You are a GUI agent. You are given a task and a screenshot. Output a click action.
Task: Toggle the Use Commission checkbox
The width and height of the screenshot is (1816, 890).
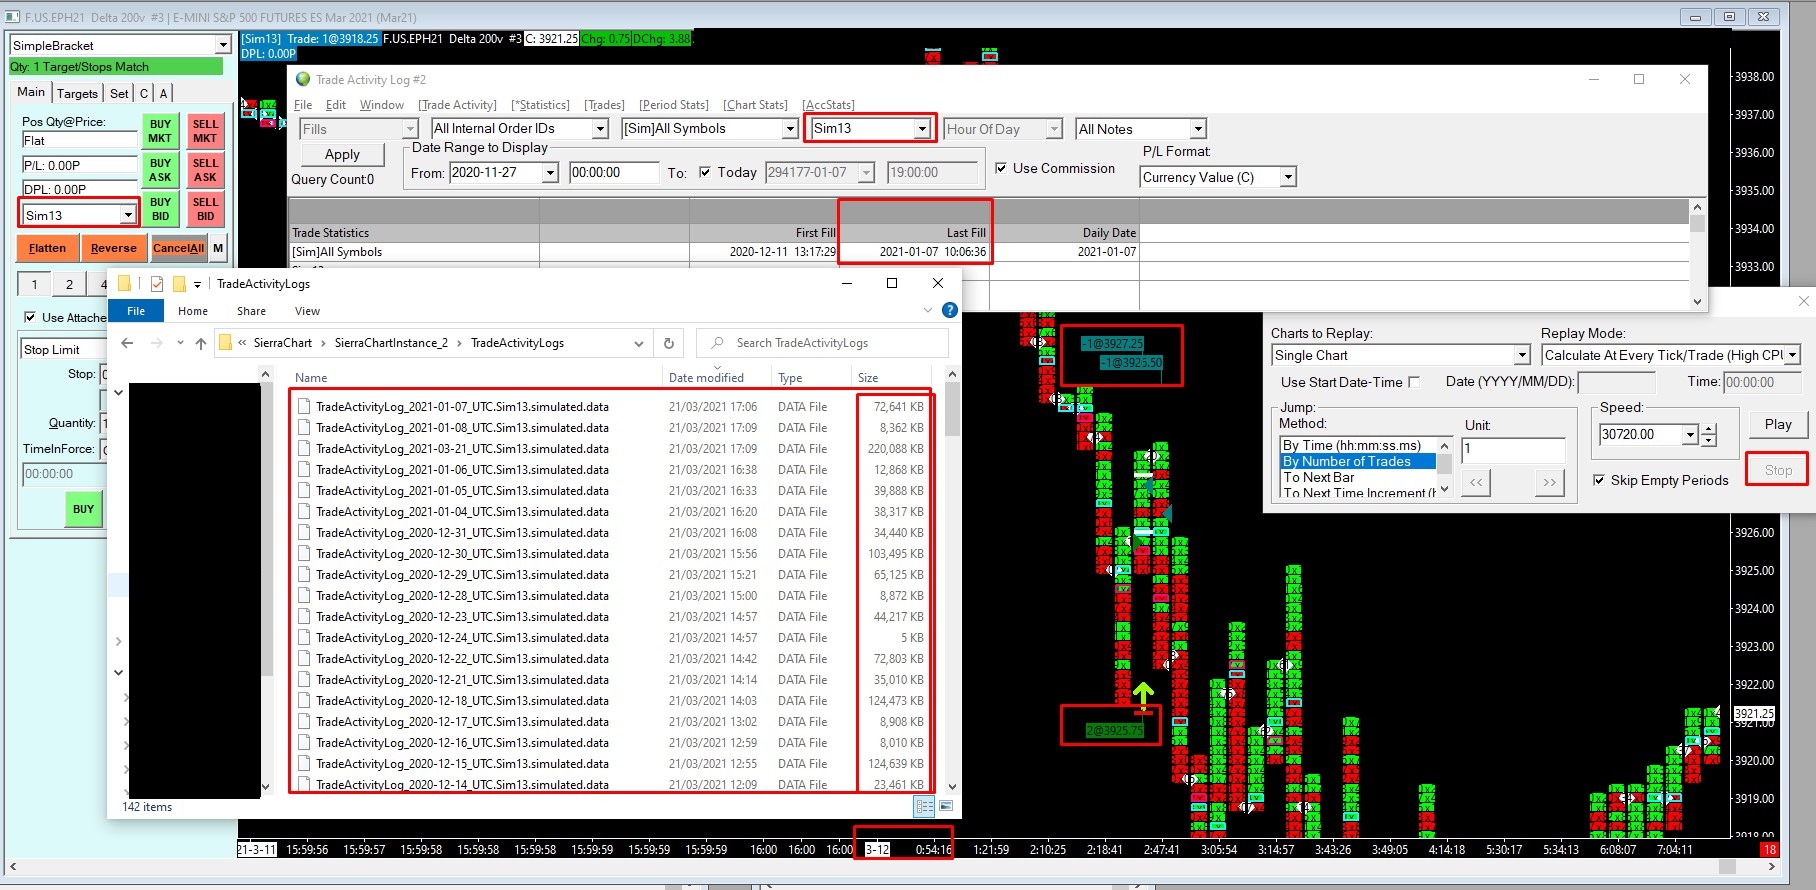[x=1001, y=168]
